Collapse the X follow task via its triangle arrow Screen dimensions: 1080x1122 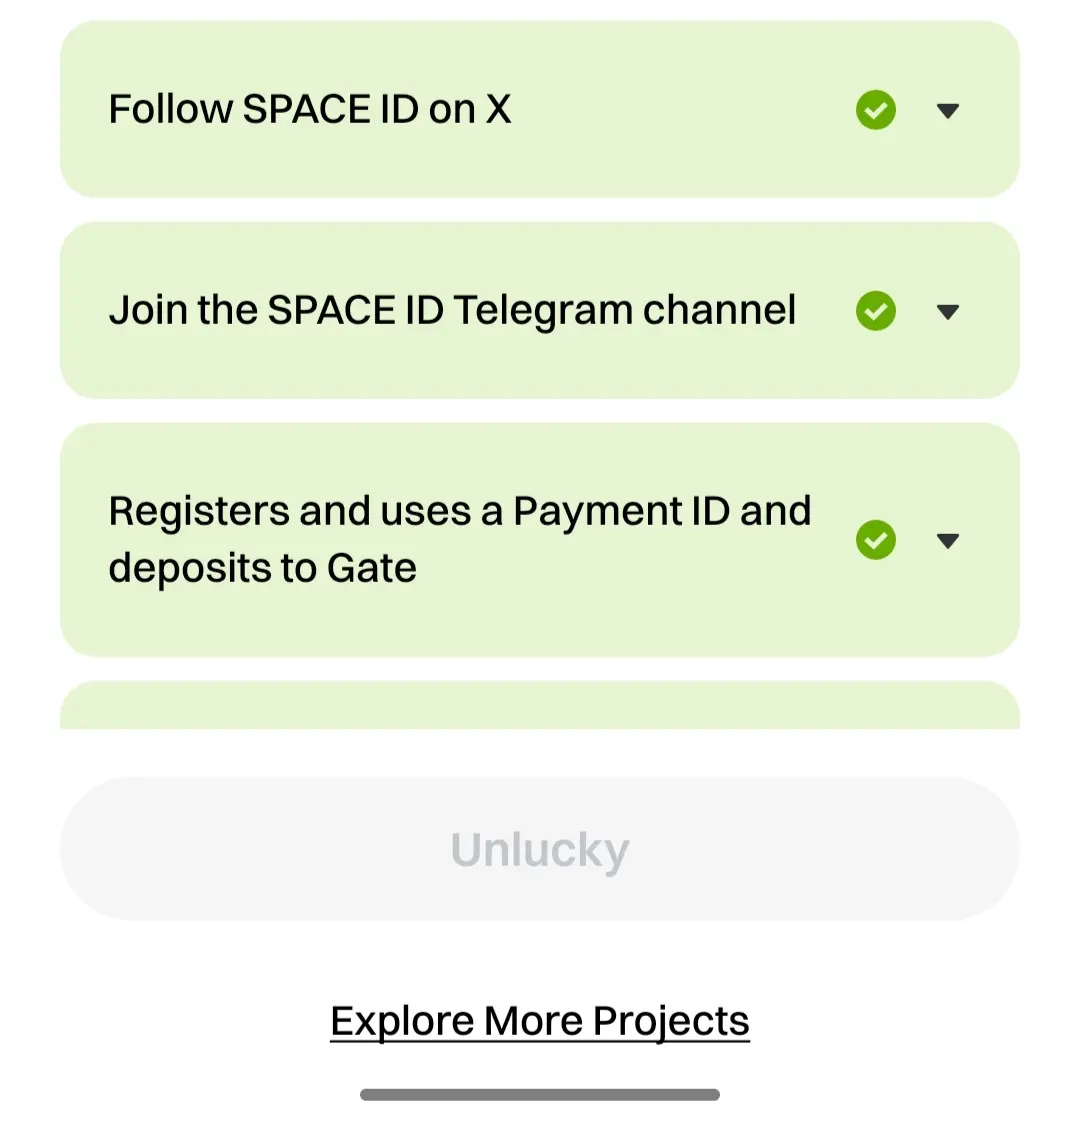coord(948,111)
